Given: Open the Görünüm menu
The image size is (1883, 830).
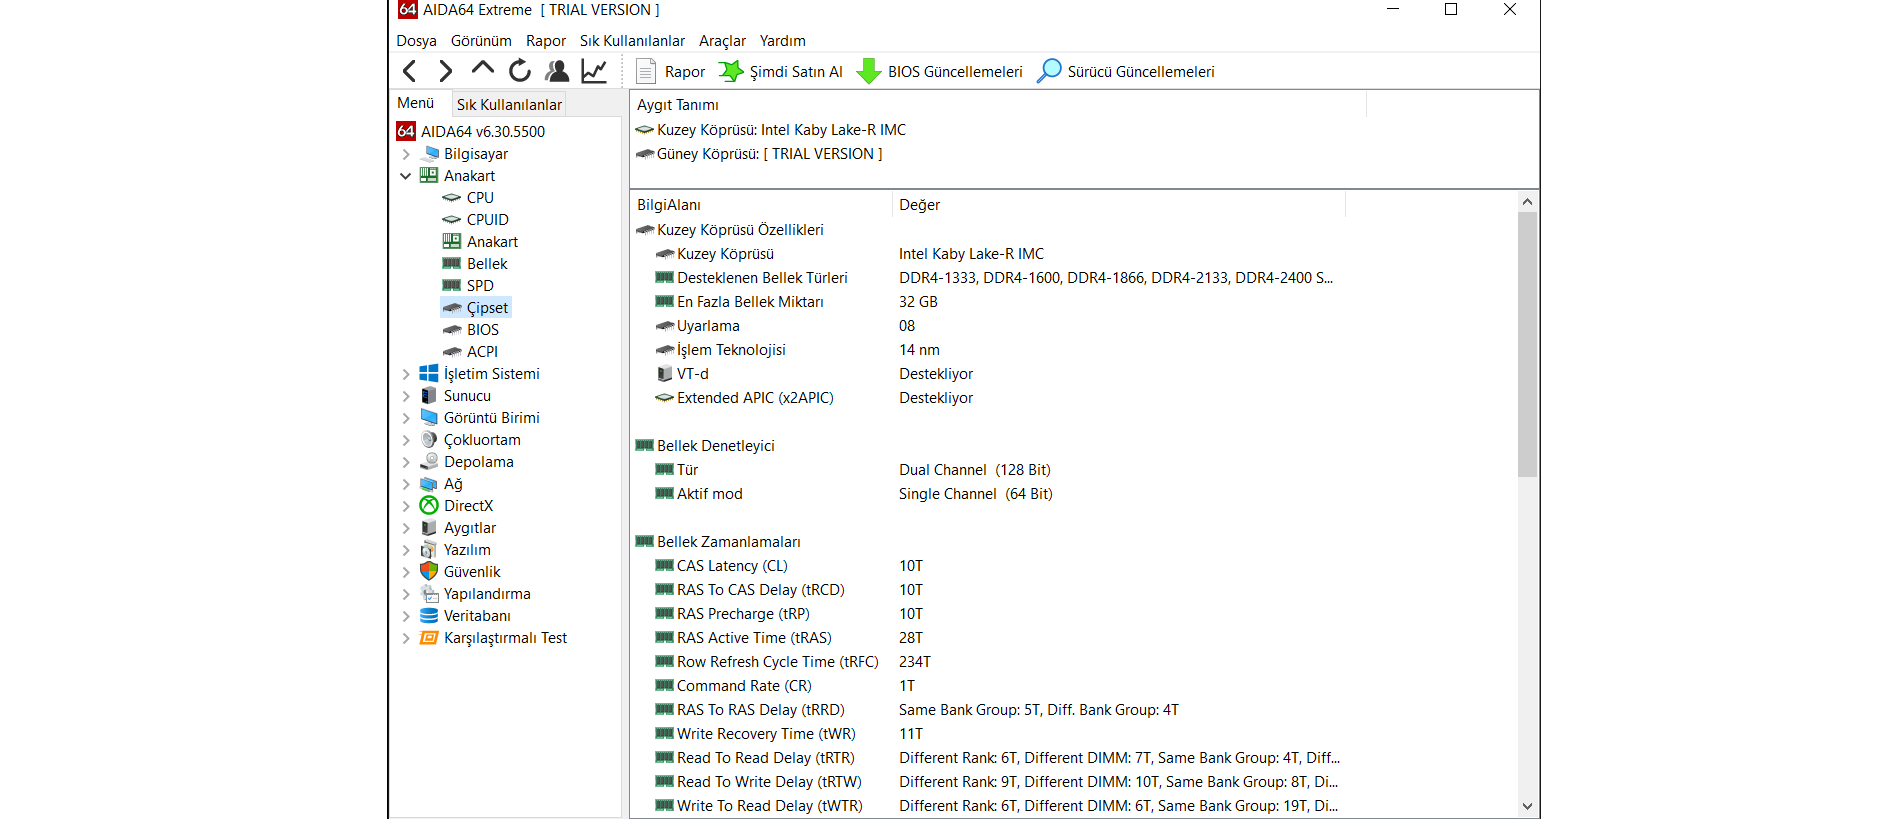Looking at the screenshot, I should click(481, 41).
